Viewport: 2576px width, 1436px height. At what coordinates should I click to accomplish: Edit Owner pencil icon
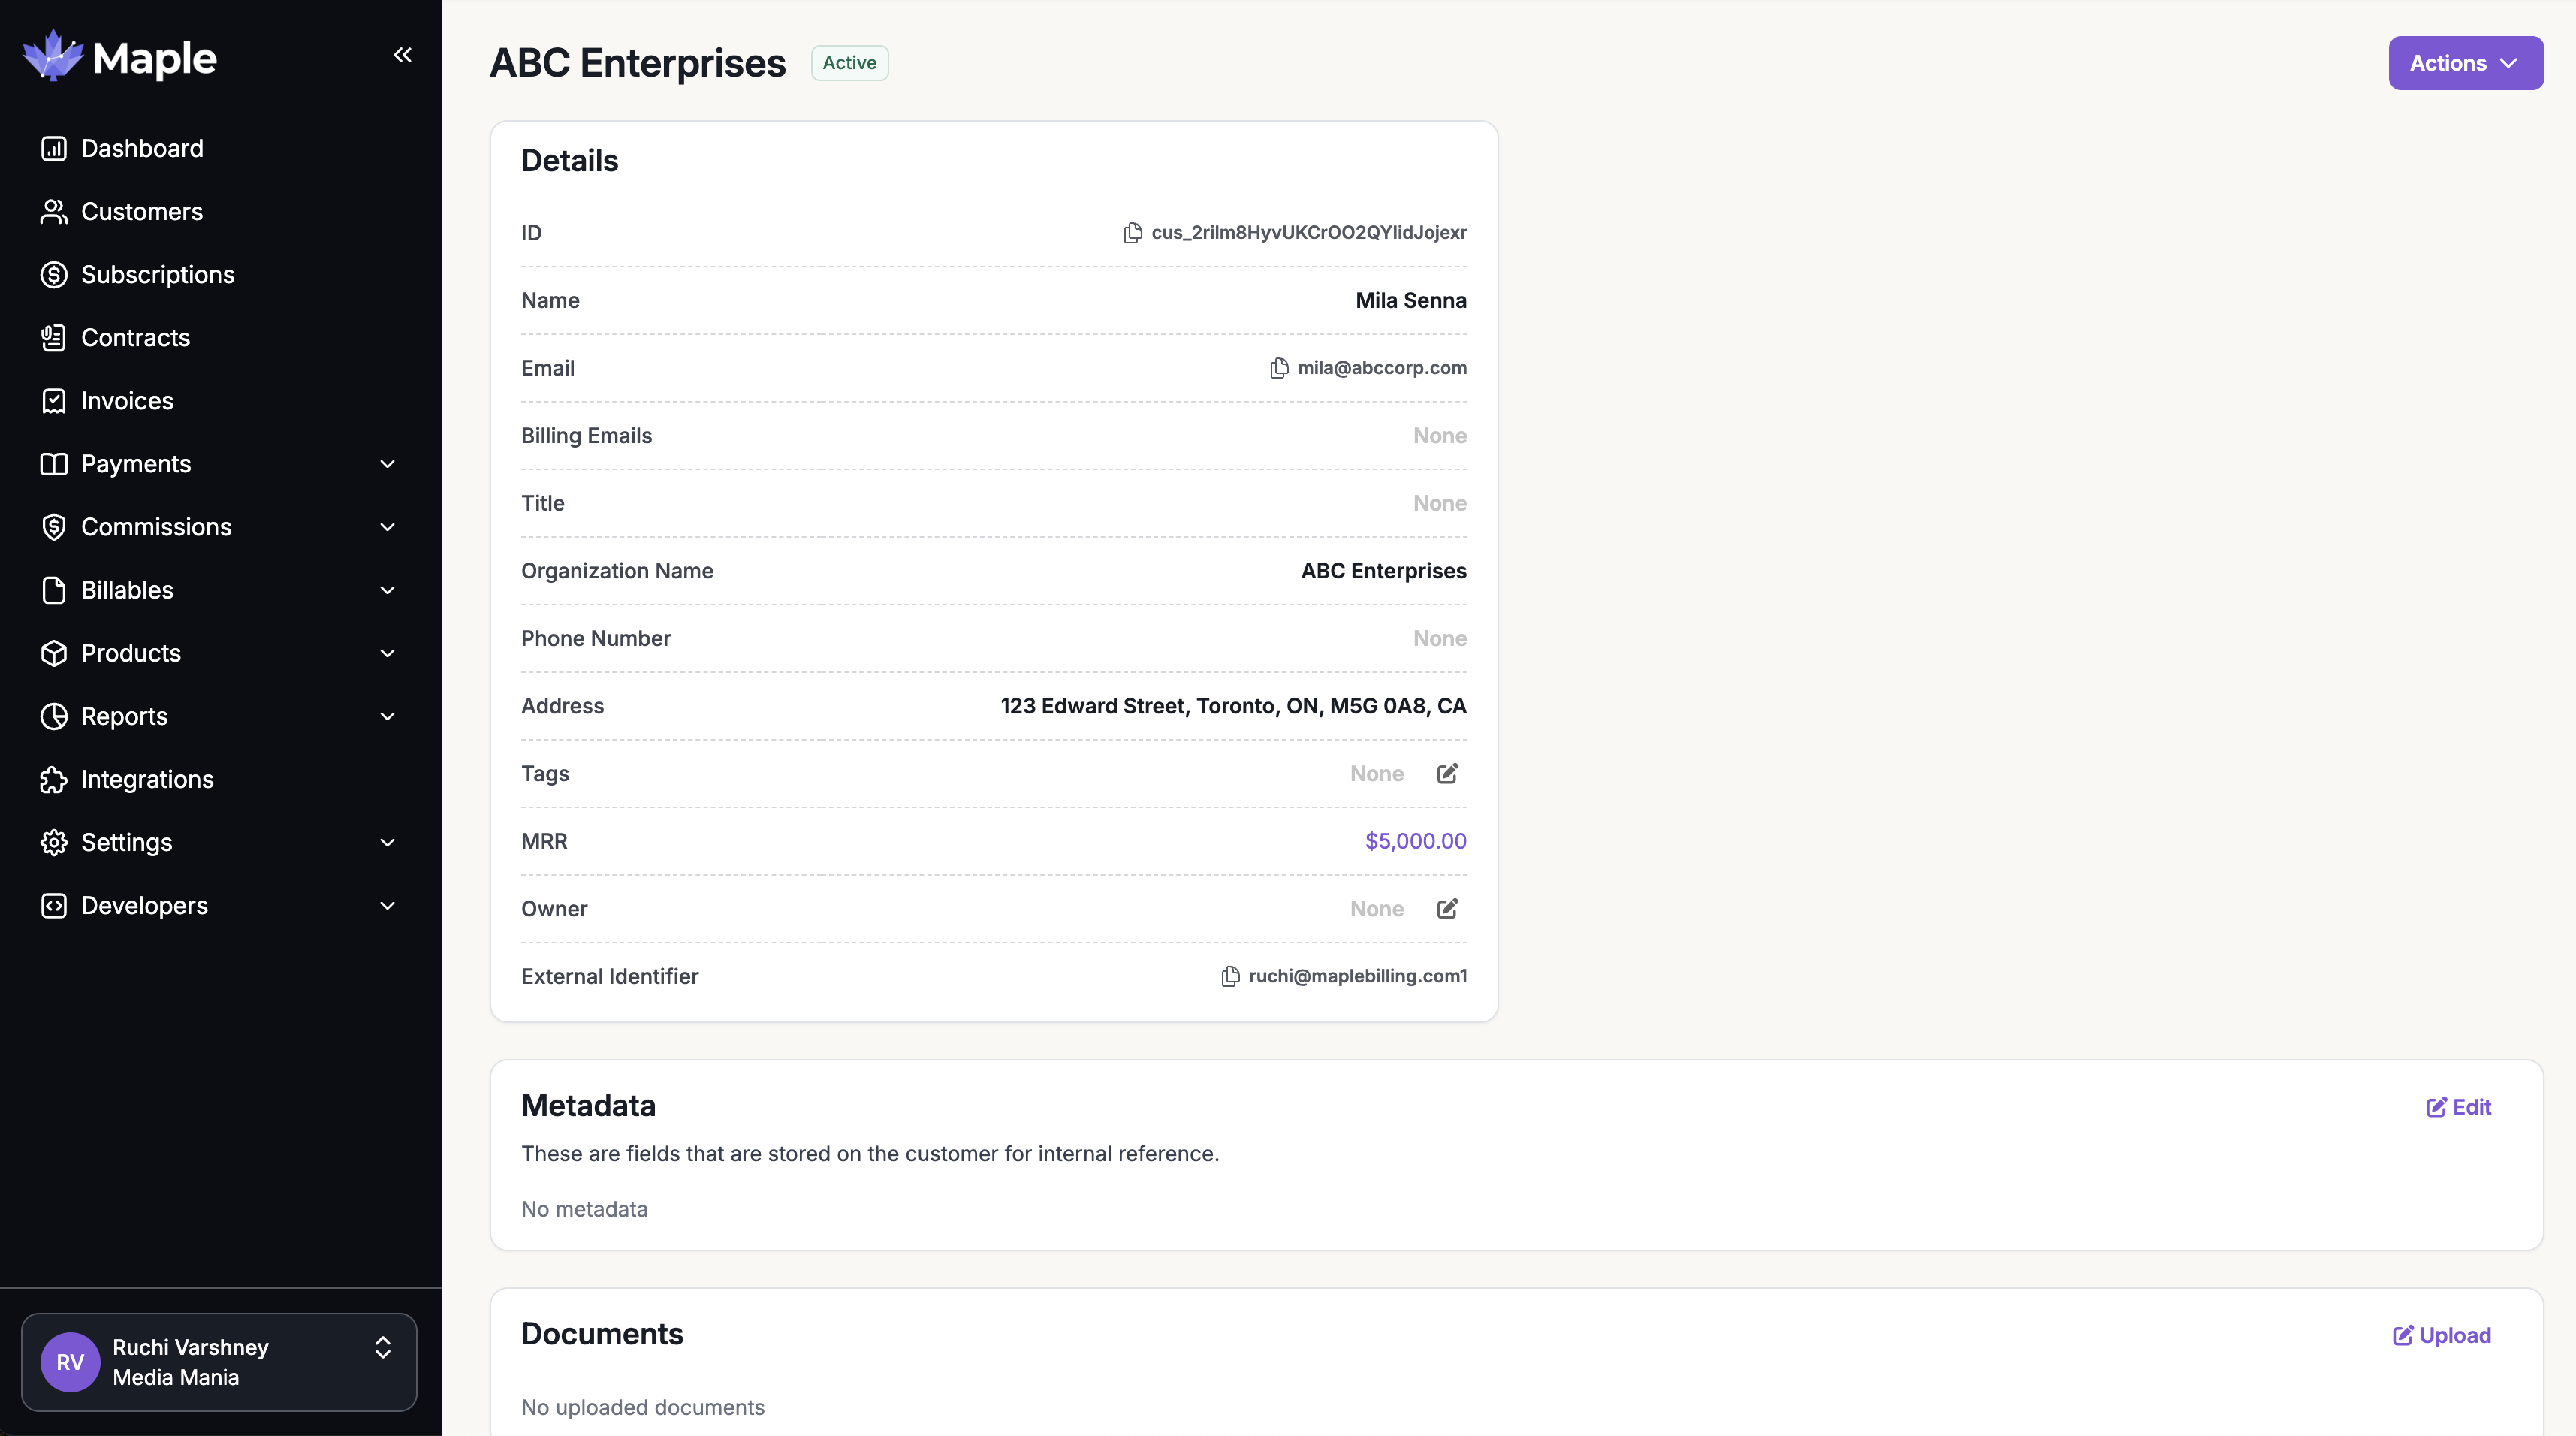(1447, 908)
